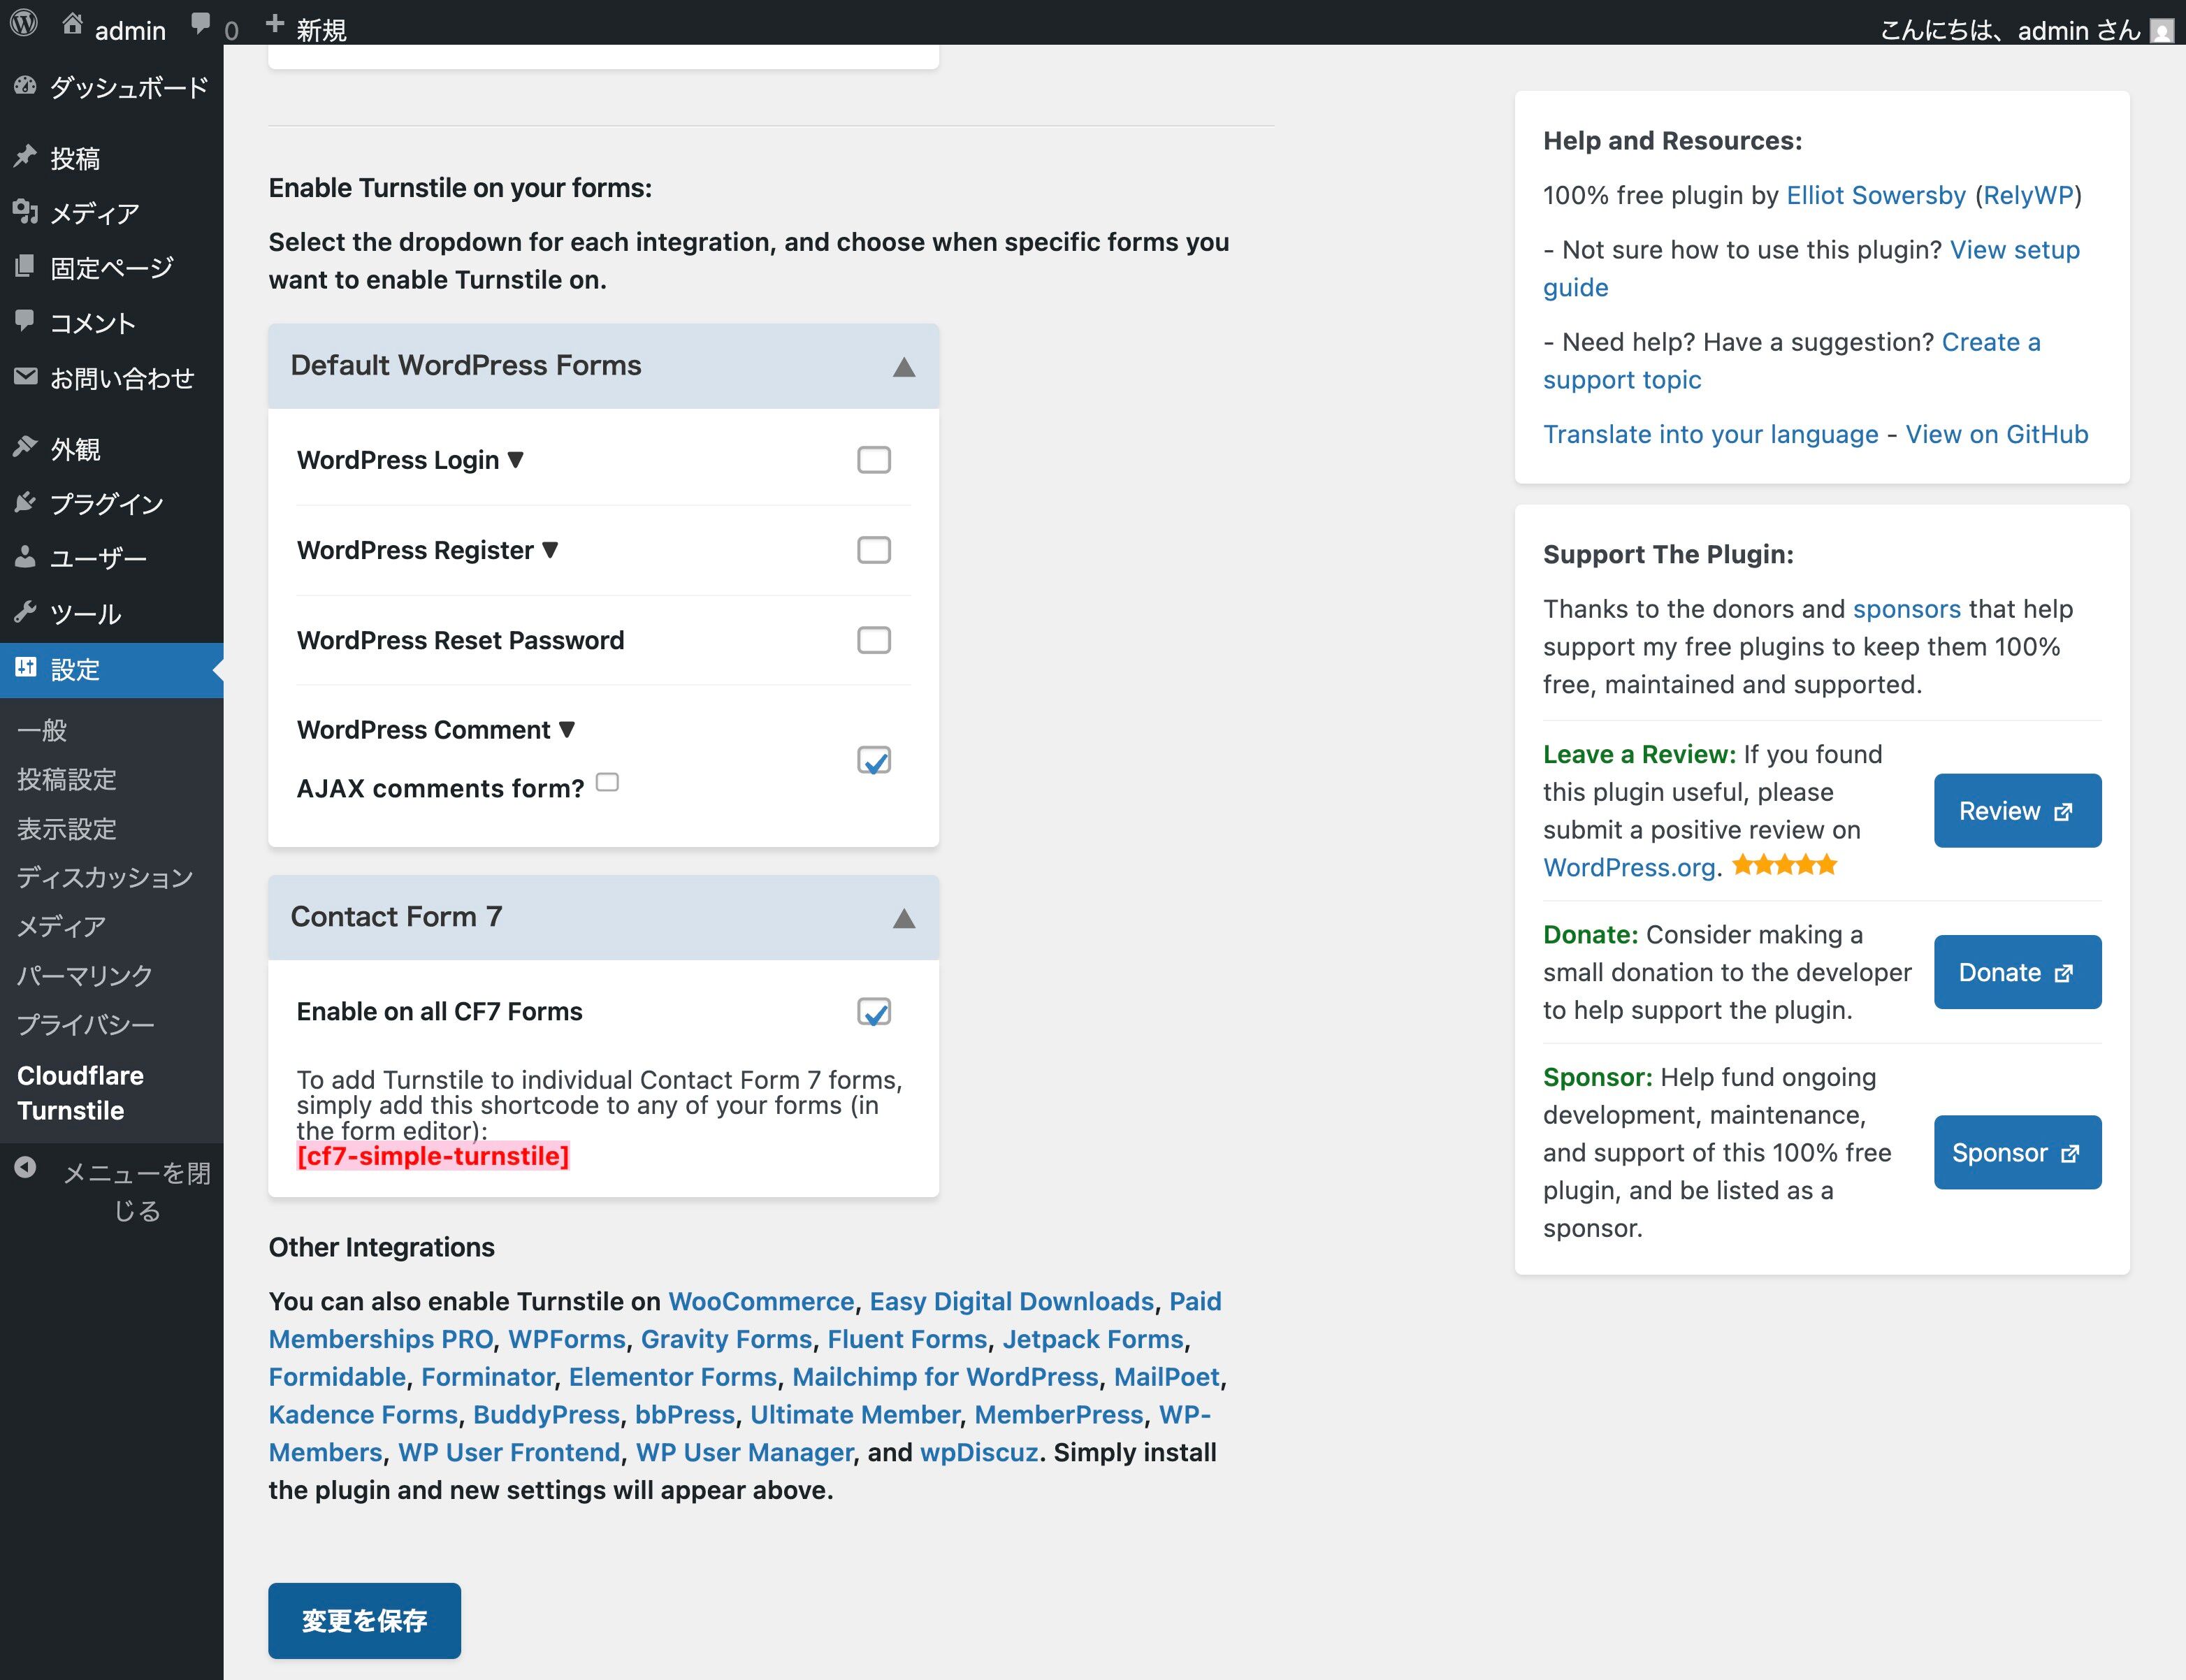Open パーマリンク settings submenu item

(x=85, y=975)
